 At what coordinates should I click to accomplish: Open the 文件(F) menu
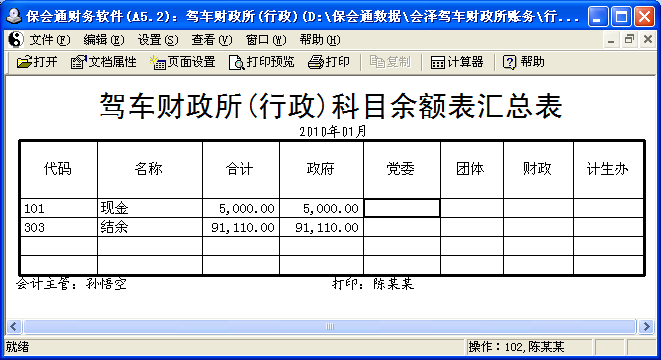click(49, 40)
